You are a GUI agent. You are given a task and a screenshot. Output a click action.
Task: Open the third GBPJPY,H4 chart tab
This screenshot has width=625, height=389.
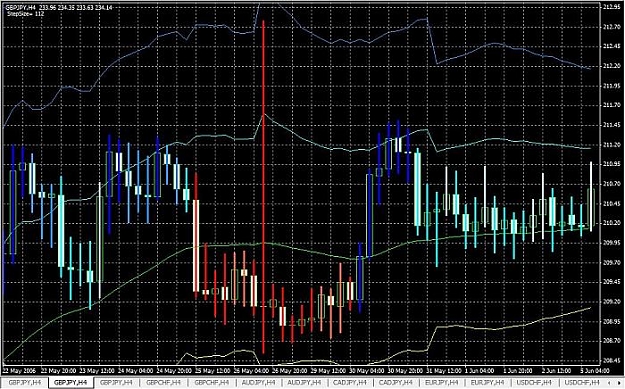(x=116, y=383)
